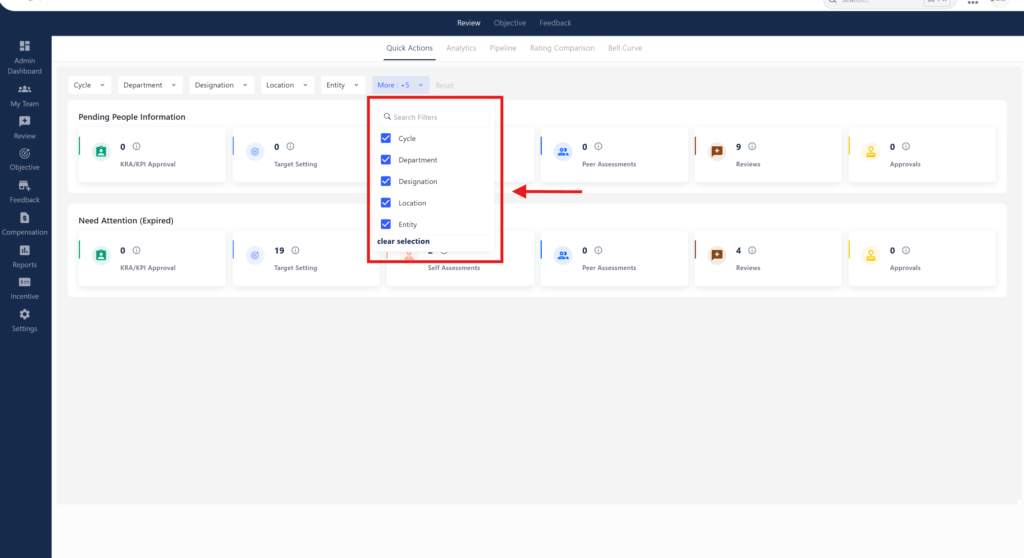The width and height of the screenshot is (1024, 558).
Task: Click the top-right search box
Action: (x=888, y=2)
